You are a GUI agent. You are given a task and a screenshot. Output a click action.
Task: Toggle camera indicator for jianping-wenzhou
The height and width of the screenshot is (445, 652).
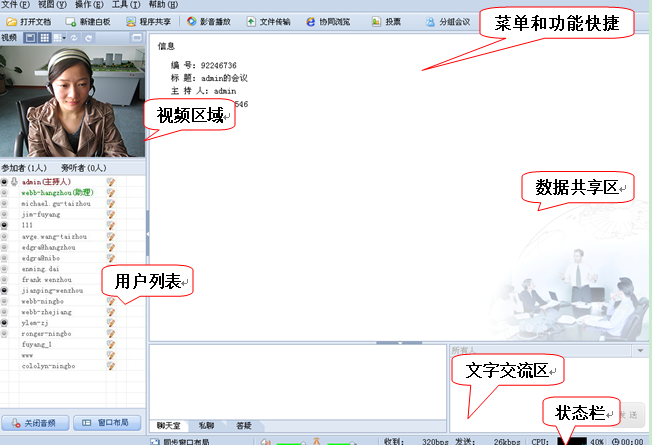[5, 290]
